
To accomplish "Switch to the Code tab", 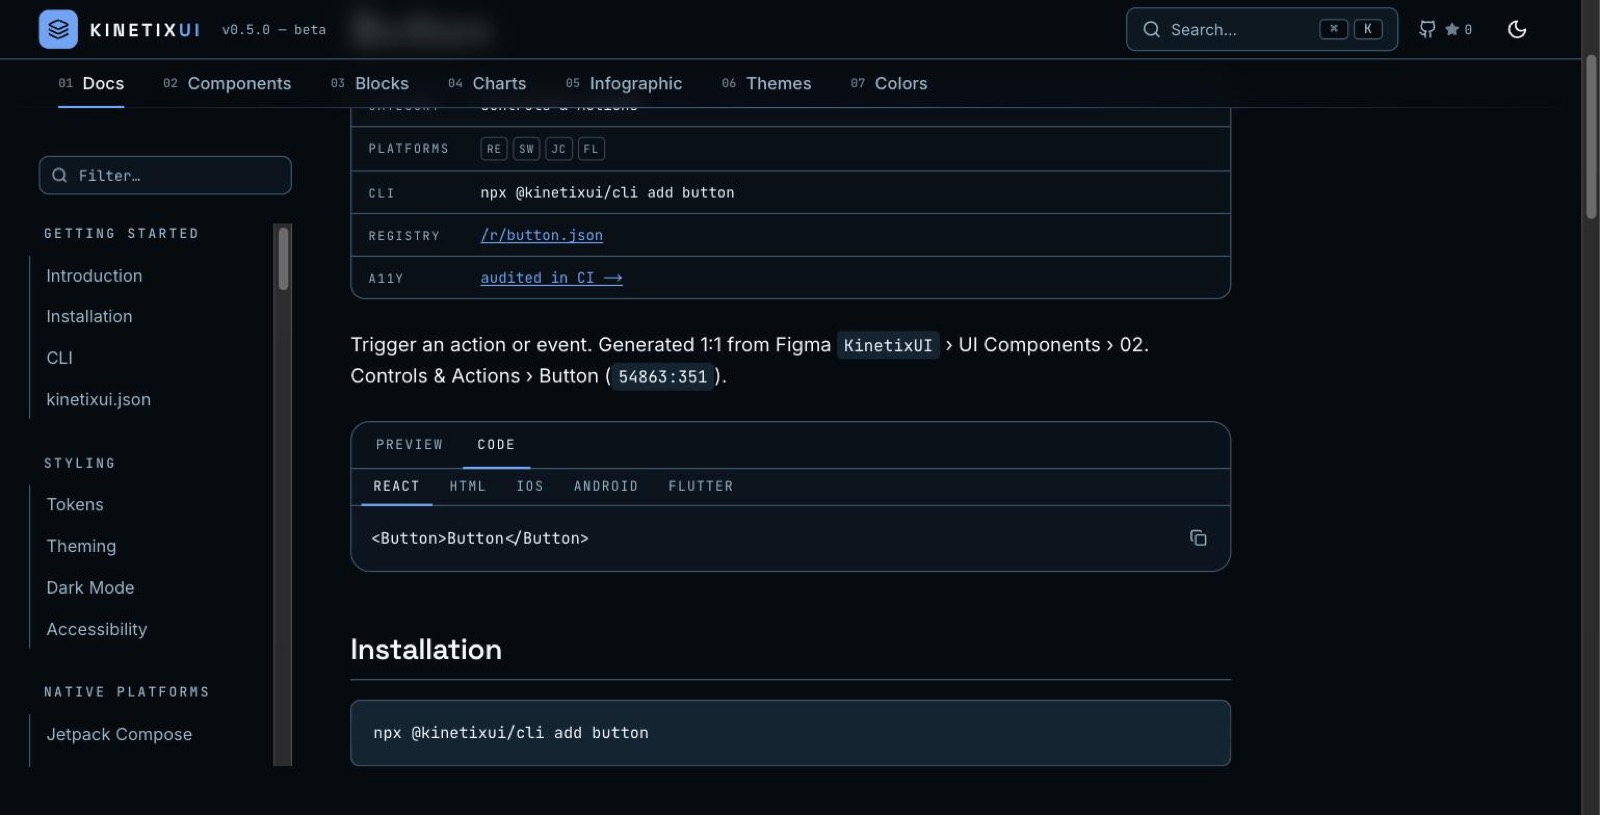I will pos(496,445).
